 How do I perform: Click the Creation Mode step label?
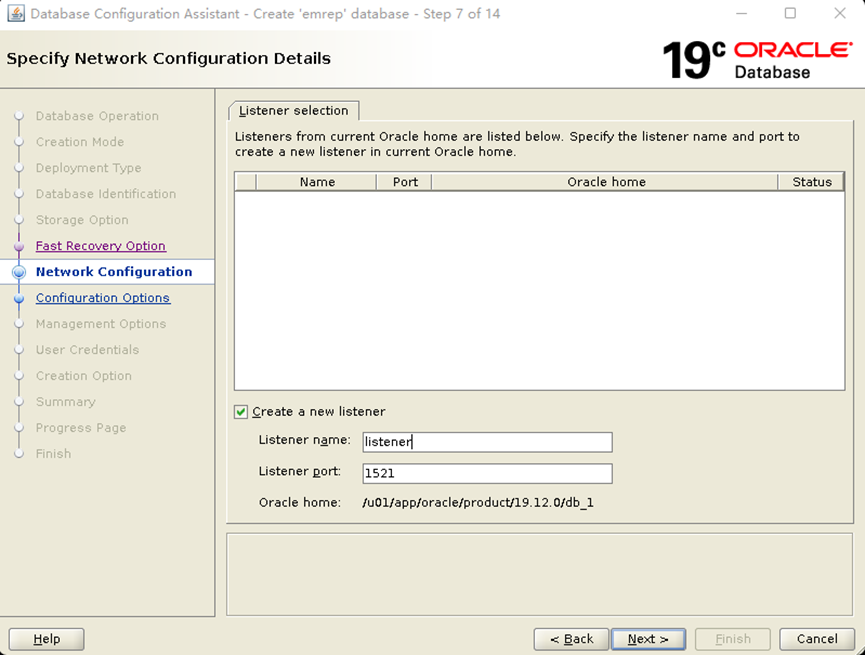[80, 142]
